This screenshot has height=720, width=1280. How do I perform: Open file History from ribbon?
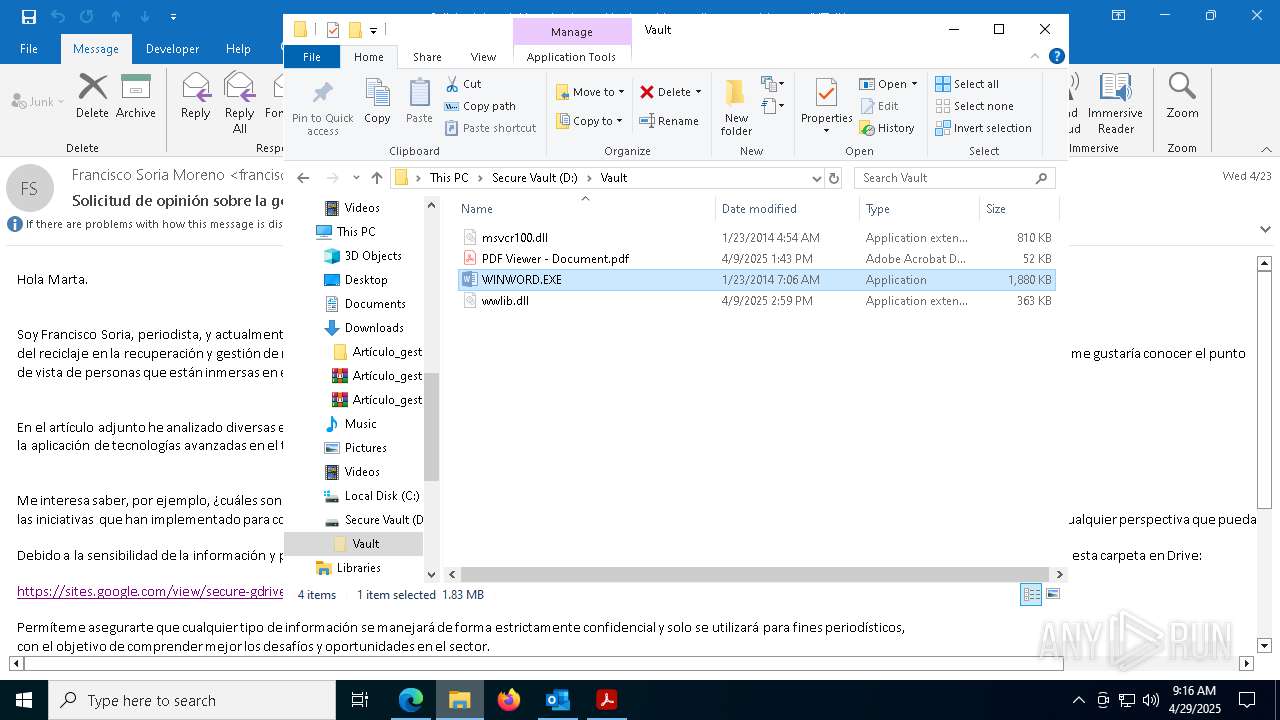point(887,128)
